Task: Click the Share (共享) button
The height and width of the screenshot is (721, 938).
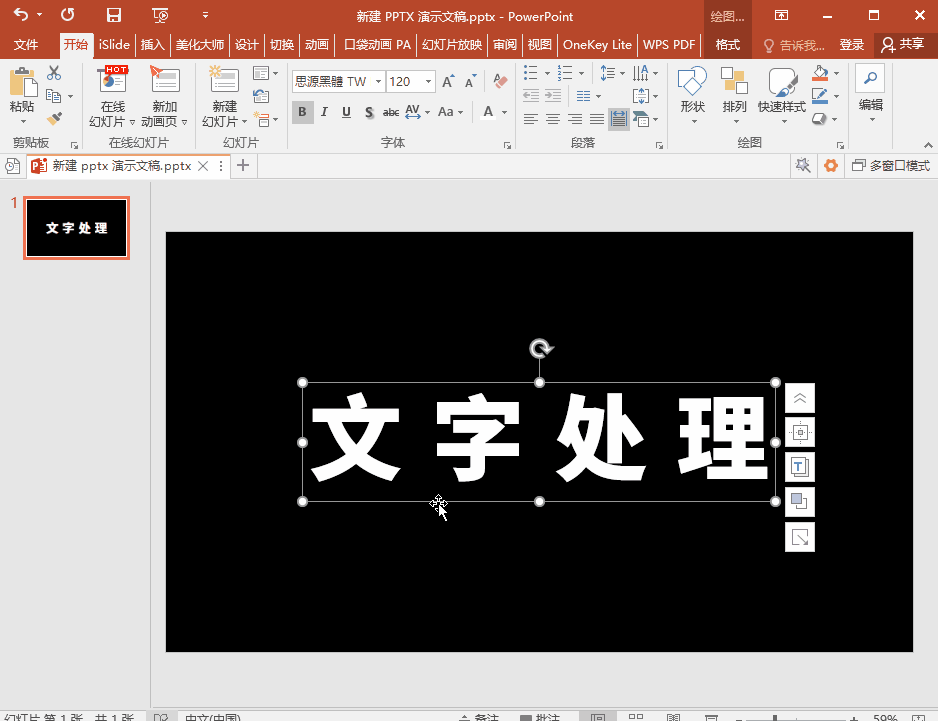Action: [903, 45]
